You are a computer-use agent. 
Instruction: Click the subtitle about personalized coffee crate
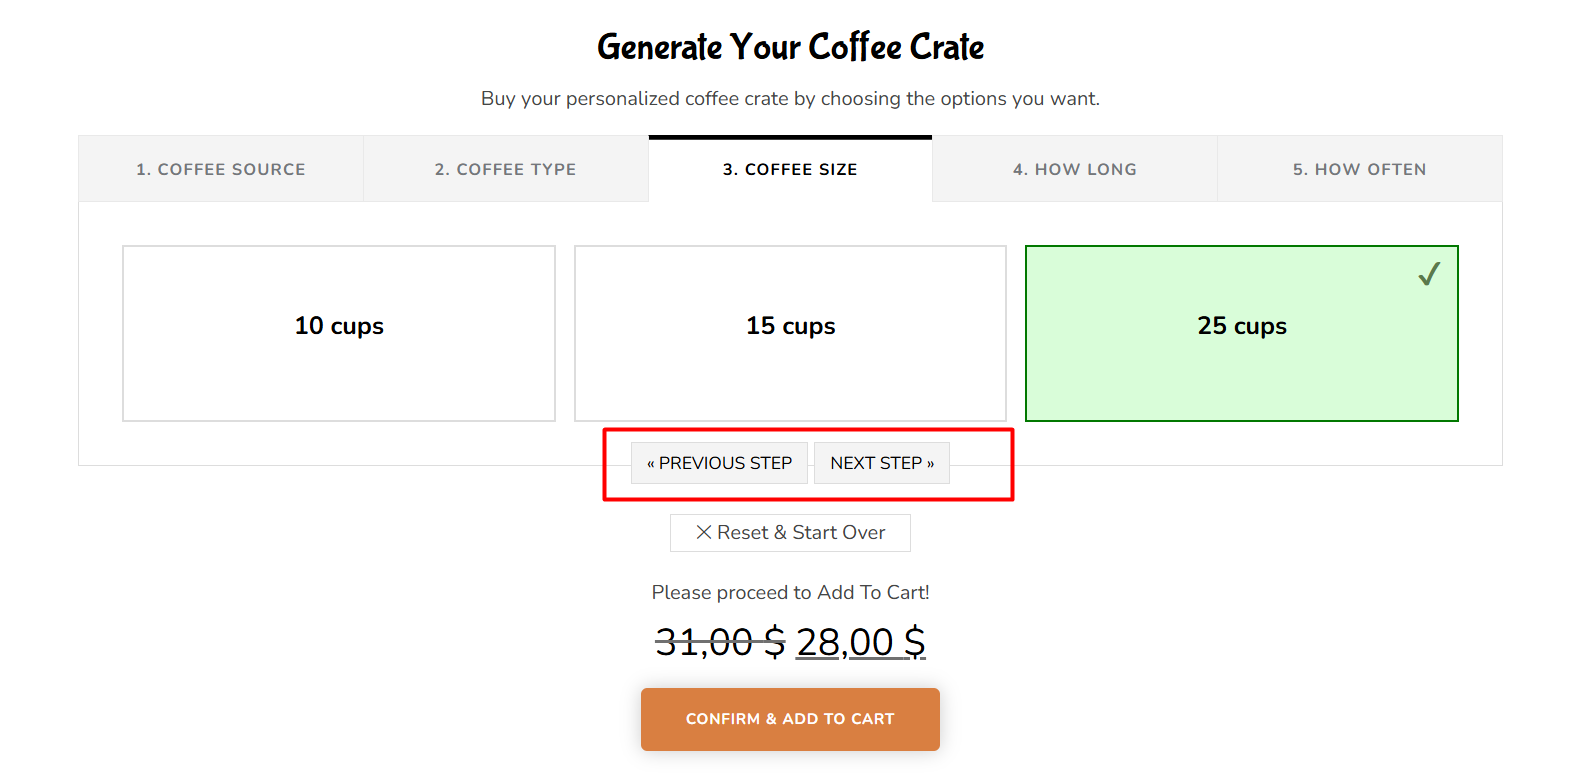click(790, 98)
